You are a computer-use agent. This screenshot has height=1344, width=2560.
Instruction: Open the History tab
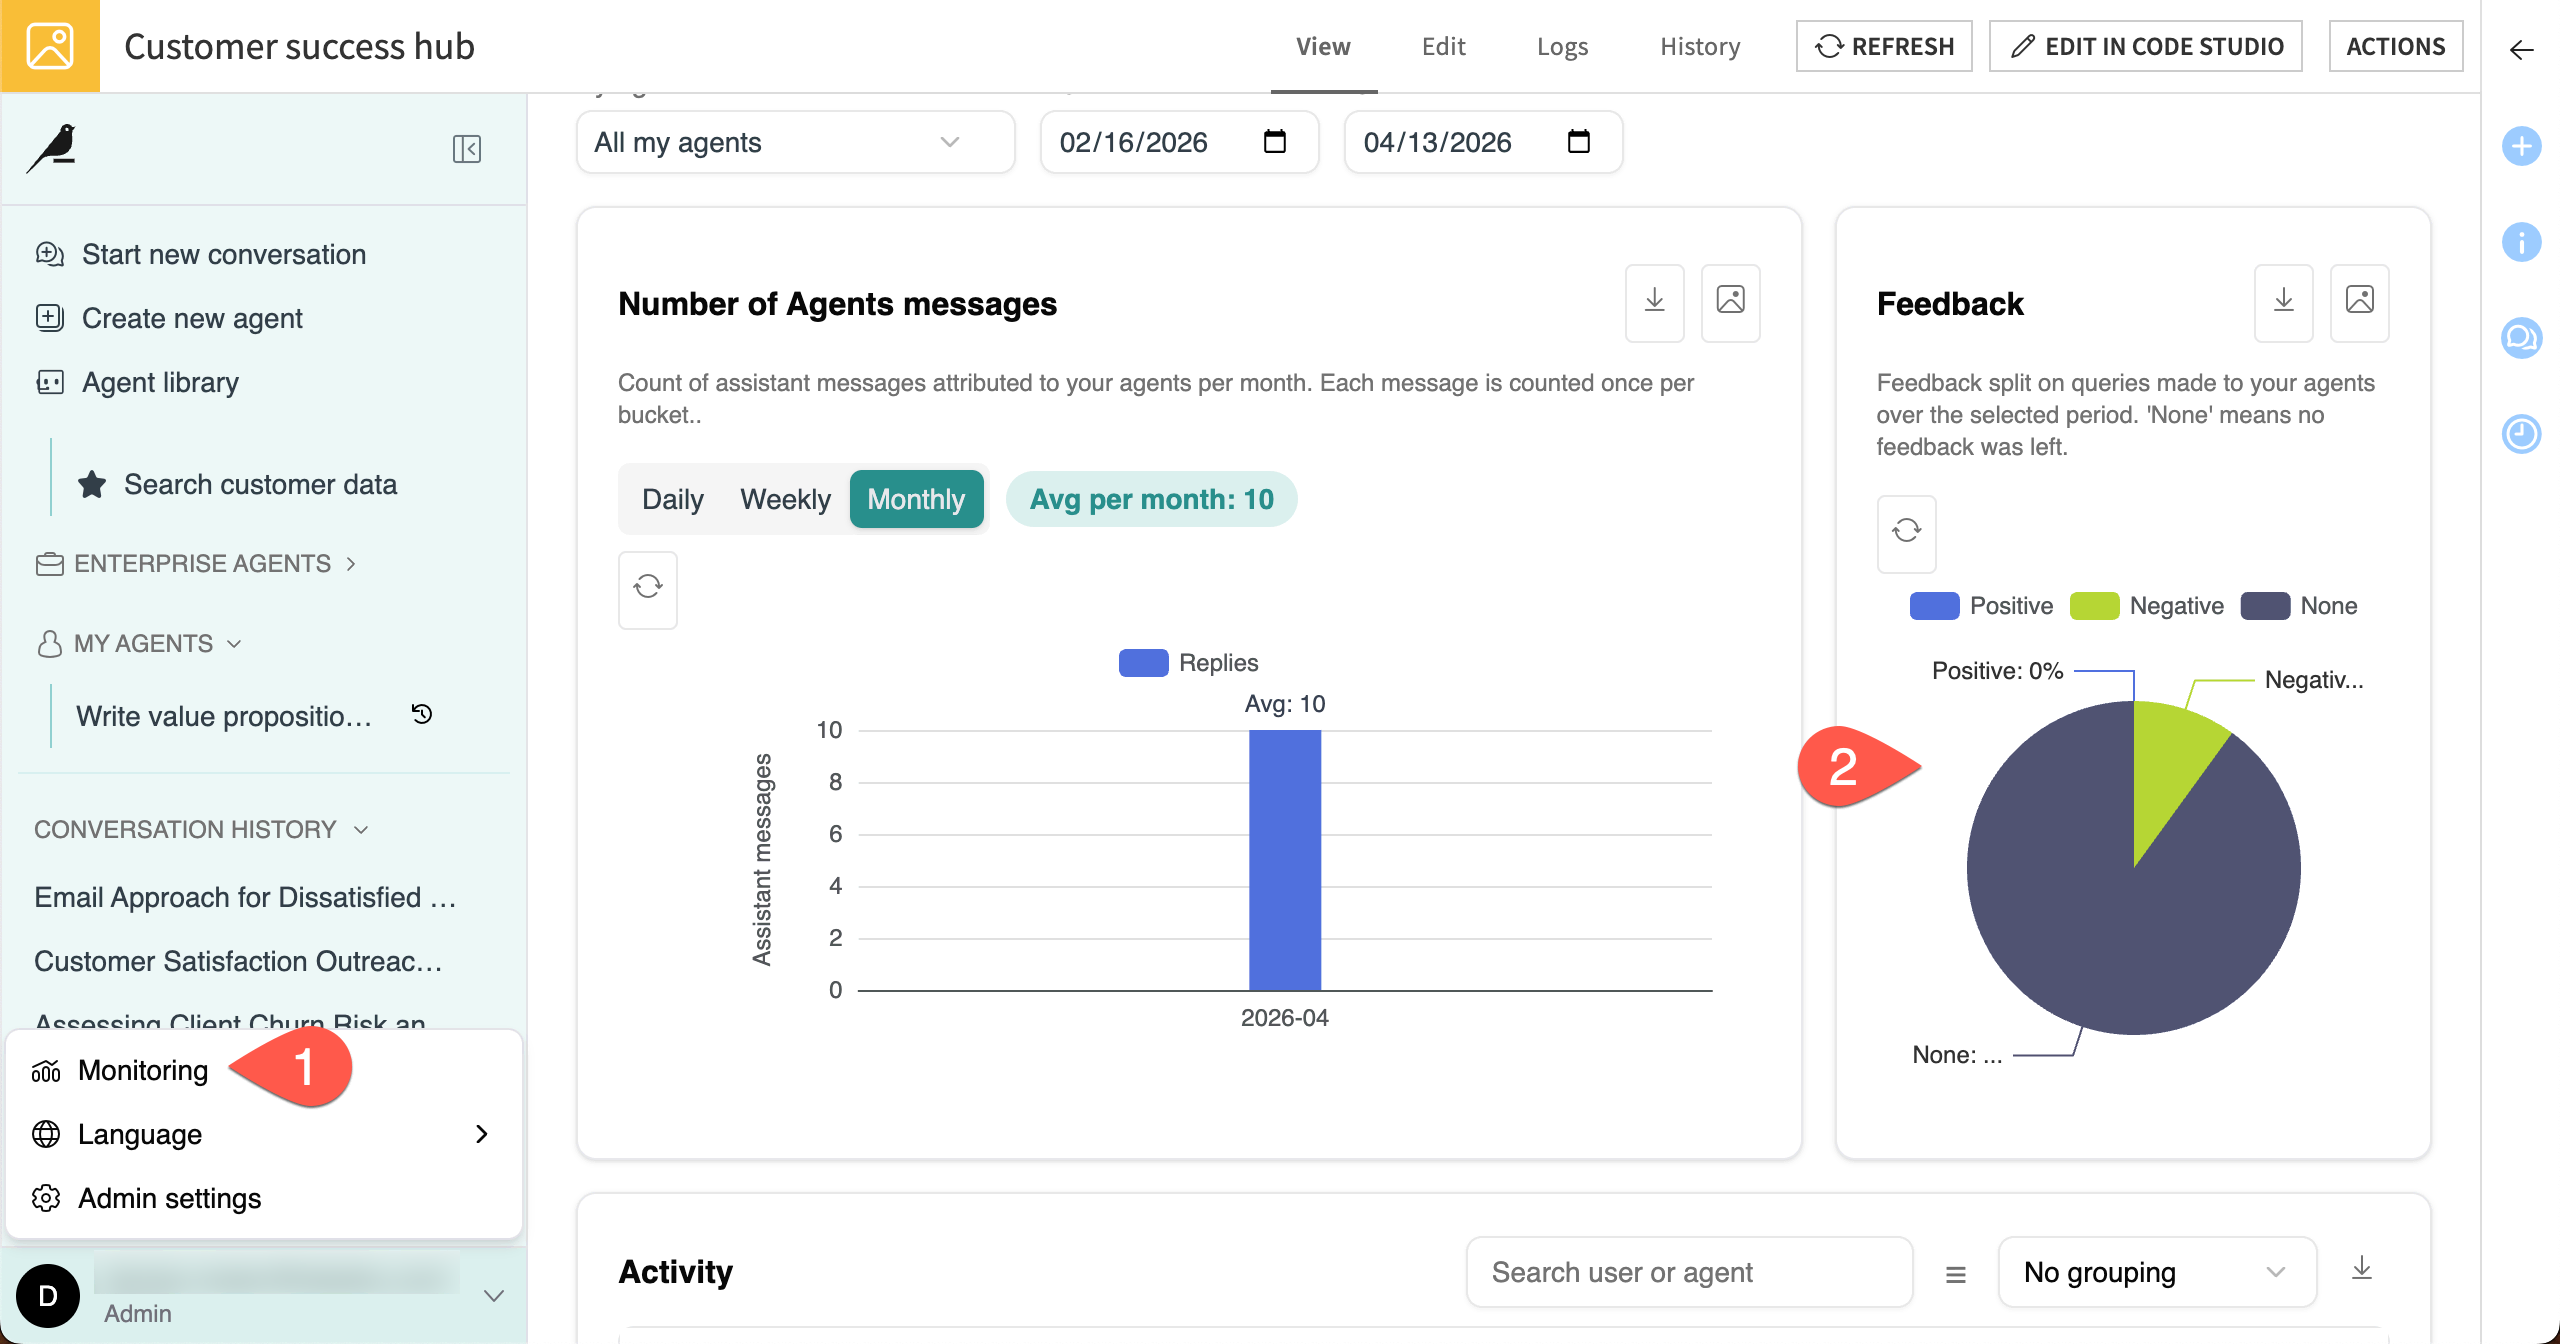coord(1700,46)
